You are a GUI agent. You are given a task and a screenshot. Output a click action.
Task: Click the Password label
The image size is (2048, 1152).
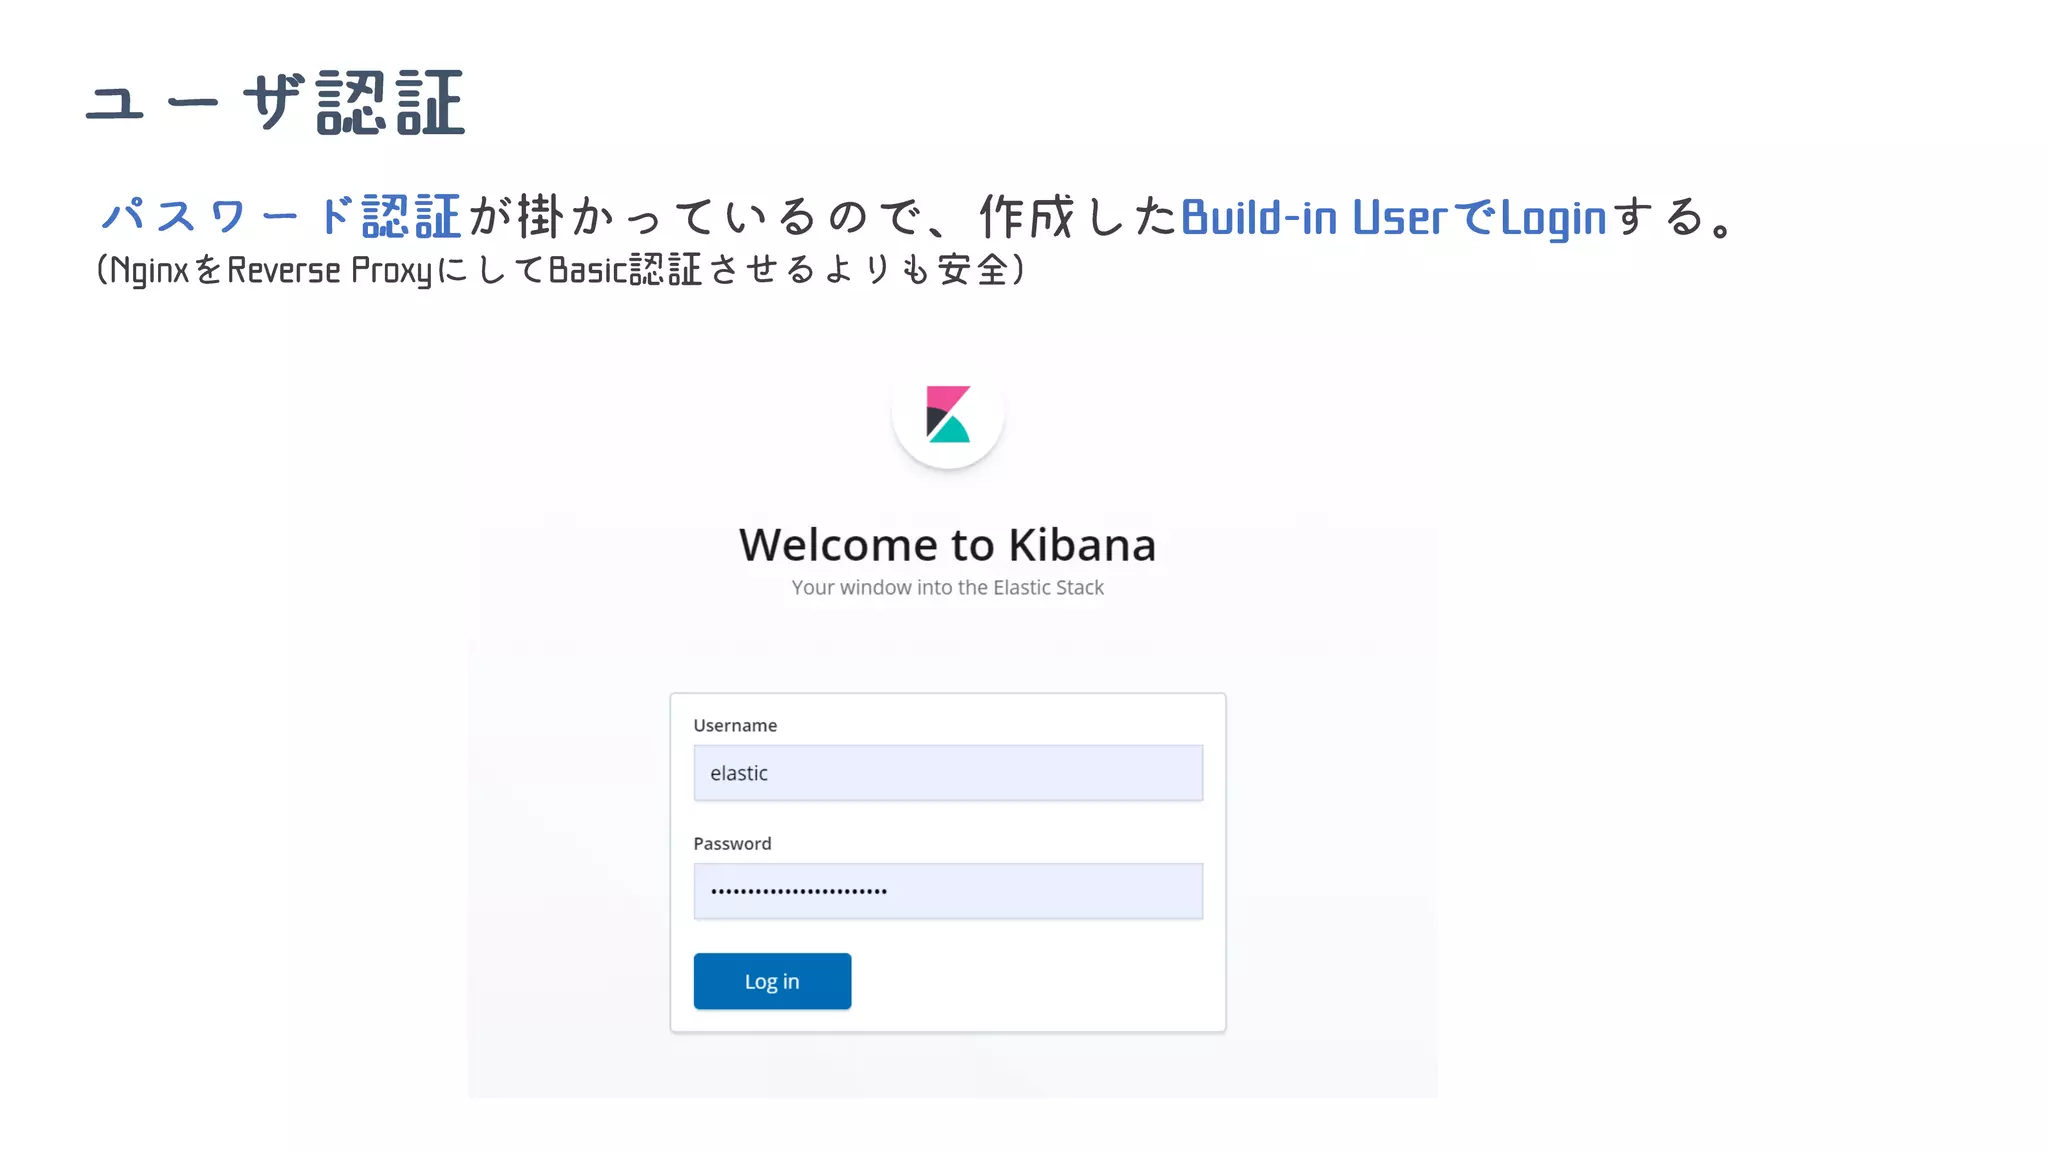coord(732,843)
